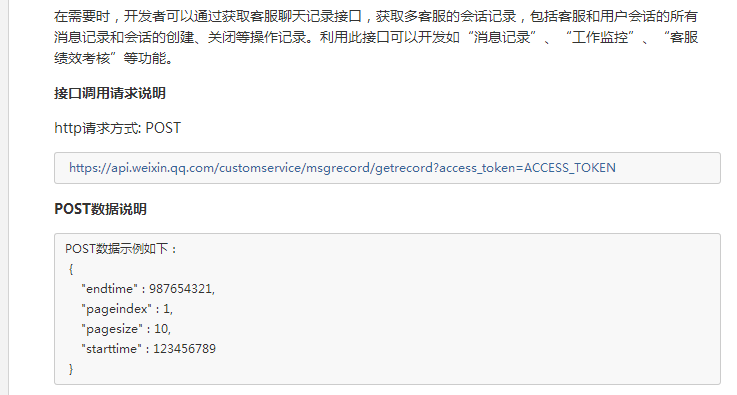Click the opening brace in JSON example
This screenshot has height=395, width=737.
pos(71,269)
